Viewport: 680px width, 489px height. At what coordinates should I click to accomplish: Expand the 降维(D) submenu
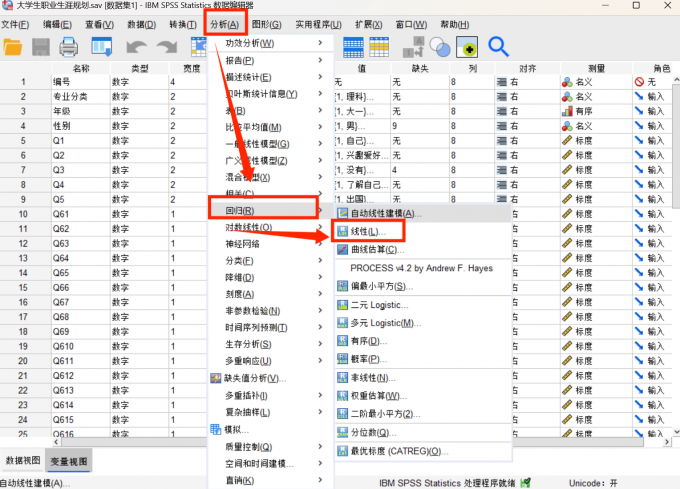tap(271, 277)
